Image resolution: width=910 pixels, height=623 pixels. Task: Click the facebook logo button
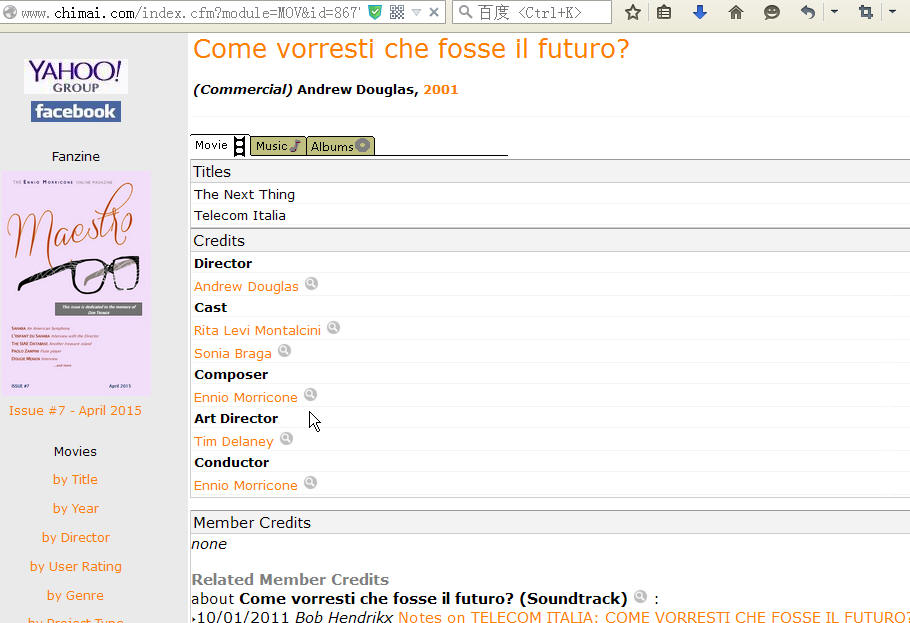tap(76, 111)
